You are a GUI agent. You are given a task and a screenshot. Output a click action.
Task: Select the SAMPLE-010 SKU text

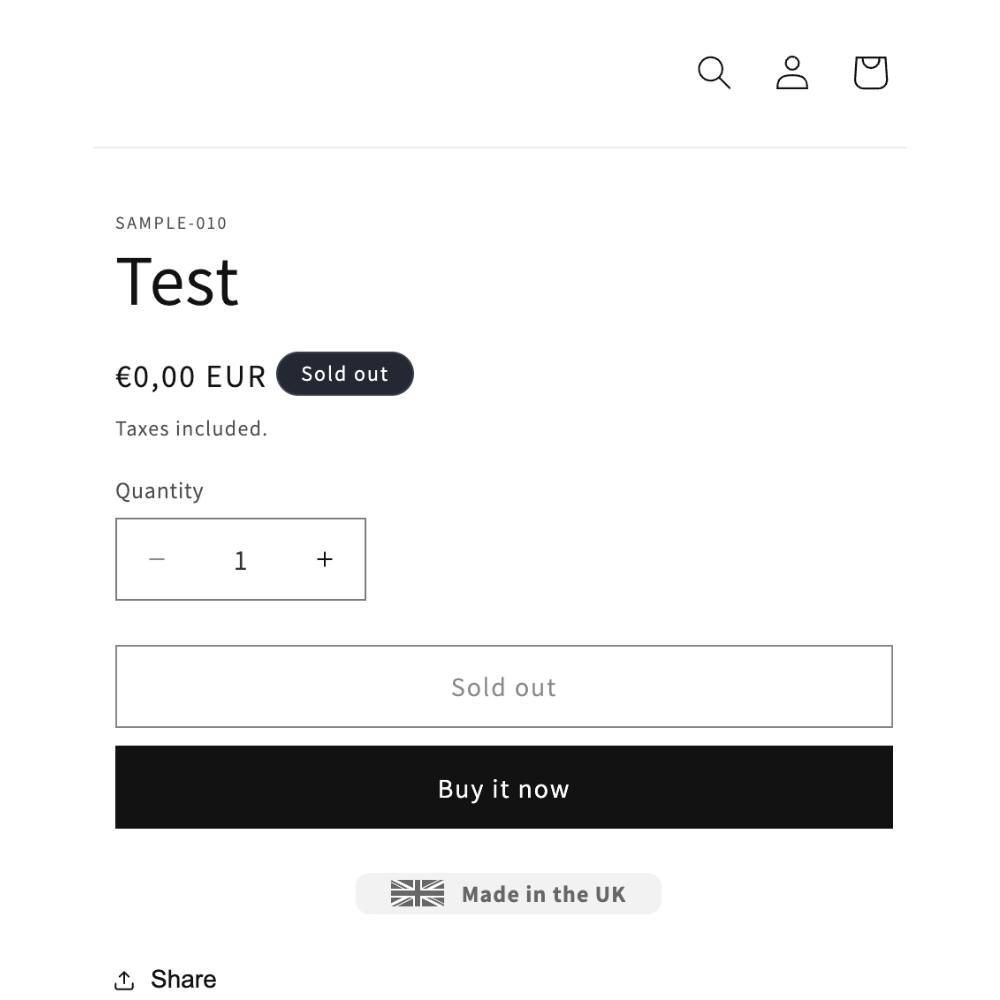[x=171, y=223]
